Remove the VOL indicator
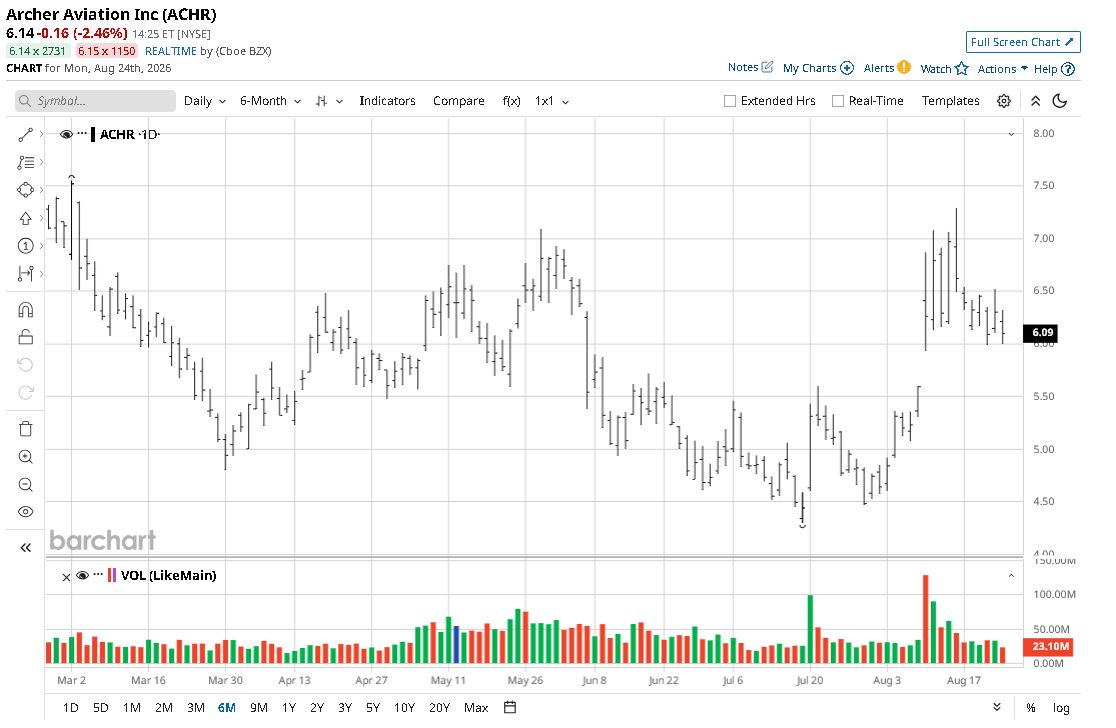The width and height of the screenshot is (1116, 728). (66, 577)
